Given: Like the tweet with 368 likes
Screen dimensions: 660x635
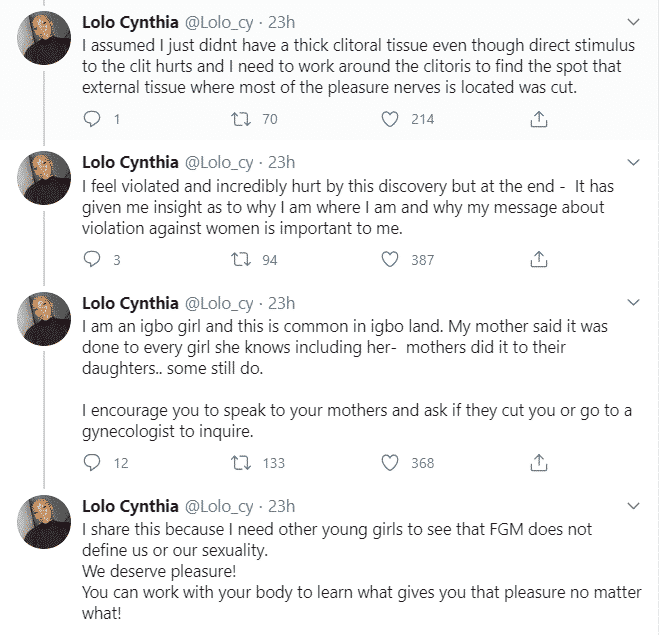Looking at the screenshot, I should 391,462.
